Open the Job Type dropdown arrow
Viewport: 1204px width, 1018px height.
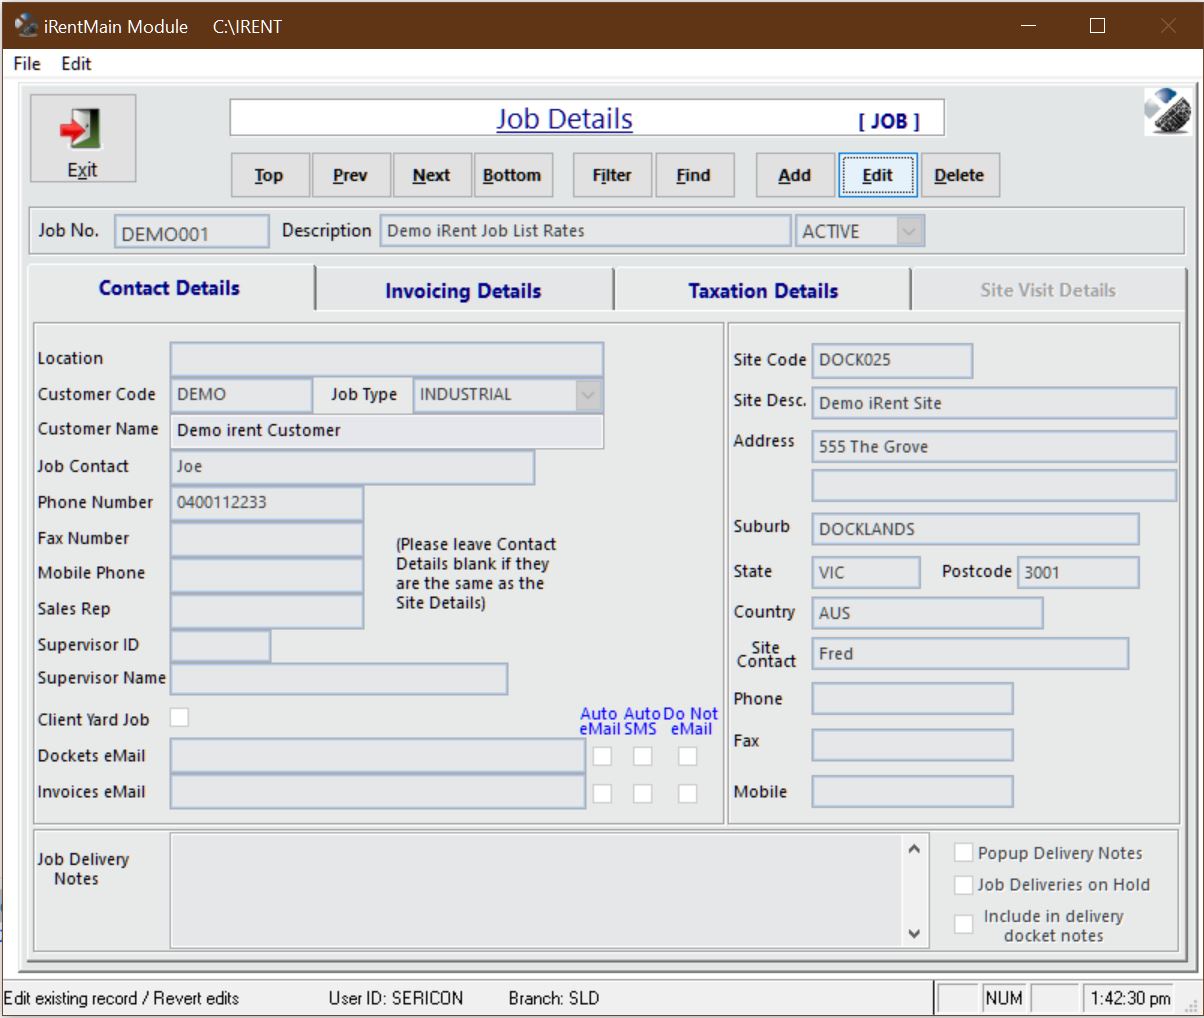[x=588, y=395]
